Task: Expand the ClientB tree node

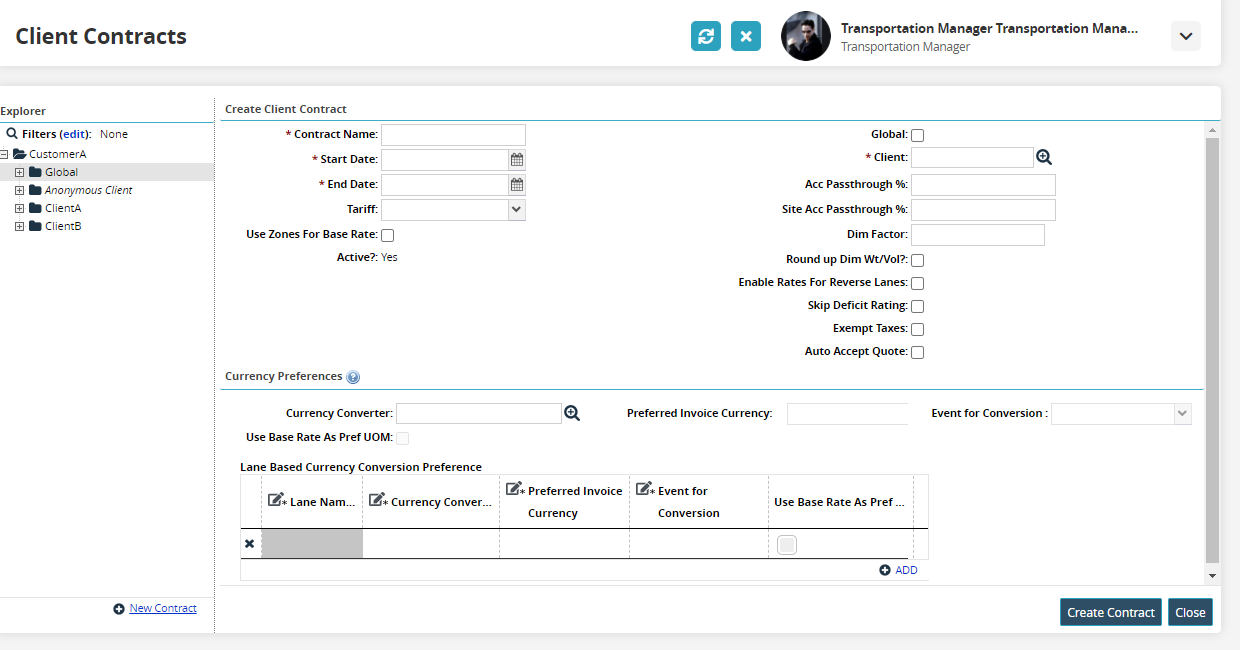Action: pos(19,226)
